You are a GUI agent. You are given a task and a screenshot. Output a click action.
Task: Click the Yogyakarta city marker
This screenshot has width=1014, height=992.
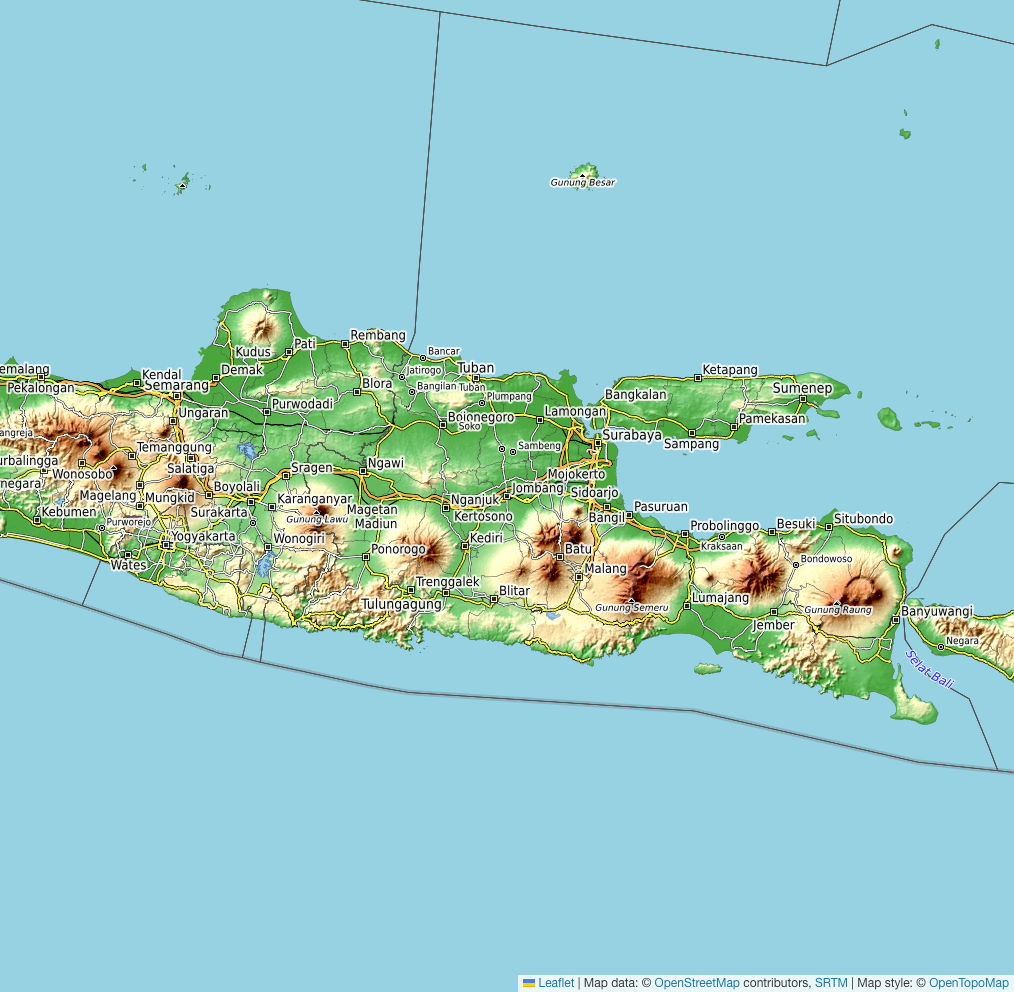(x=165, y=544)
